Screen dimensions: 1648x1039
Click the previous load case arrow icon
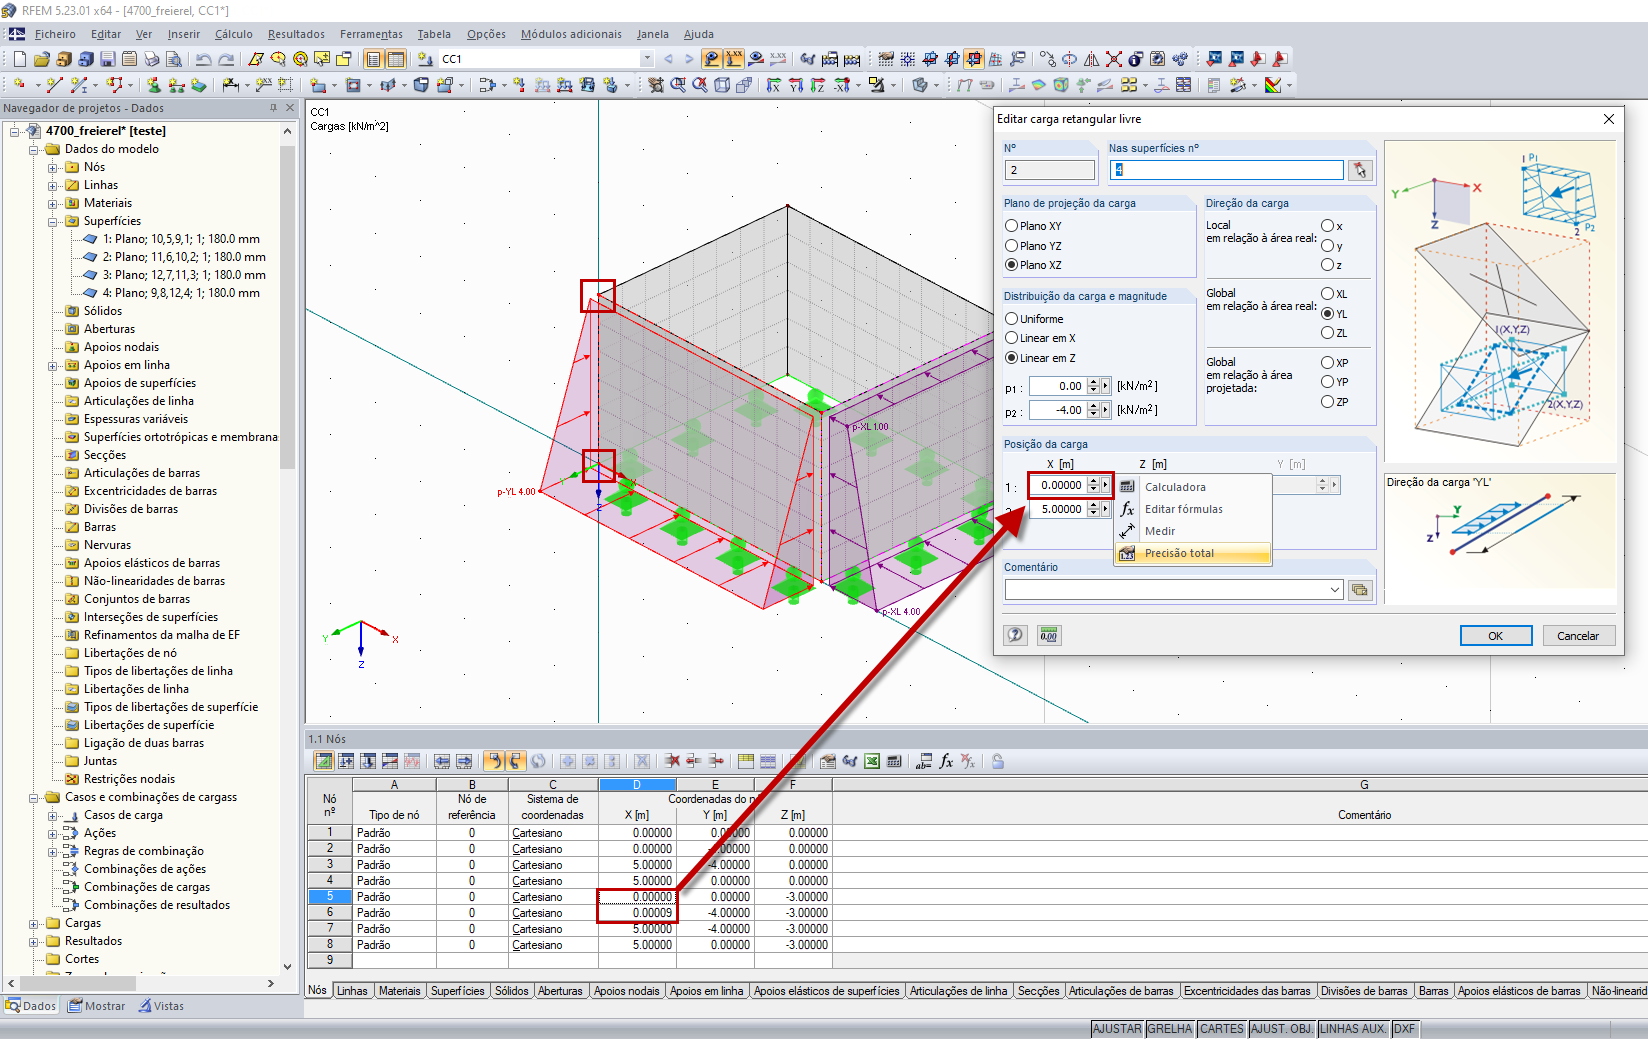[x=668, y=59]
